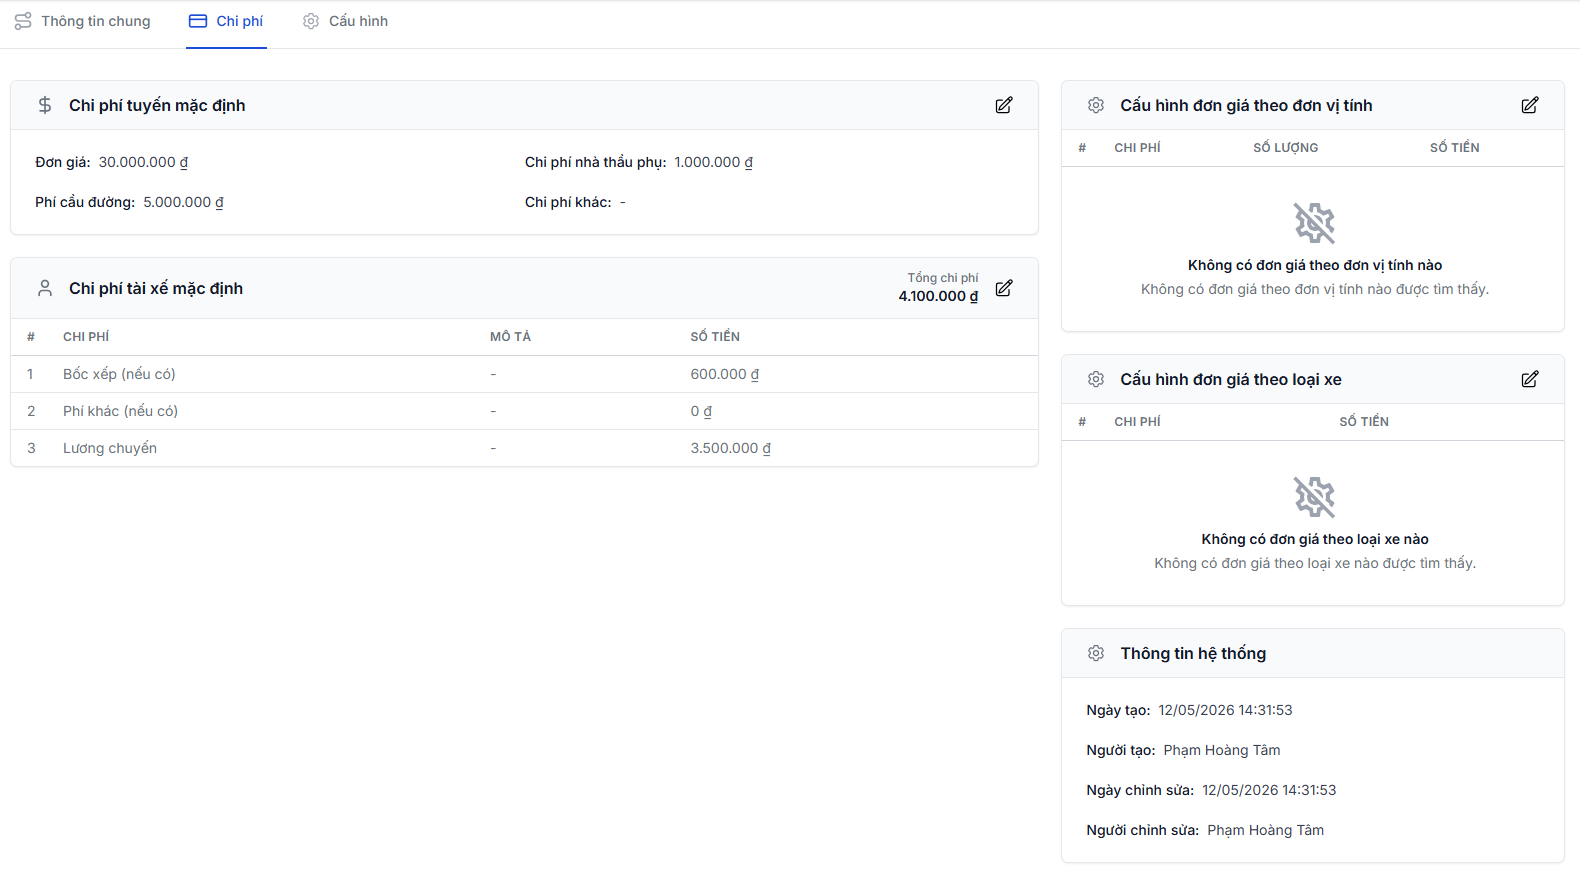
Task: Click the dollar icon beside Chi phí tuyến
Action: [x=45, y=105]
